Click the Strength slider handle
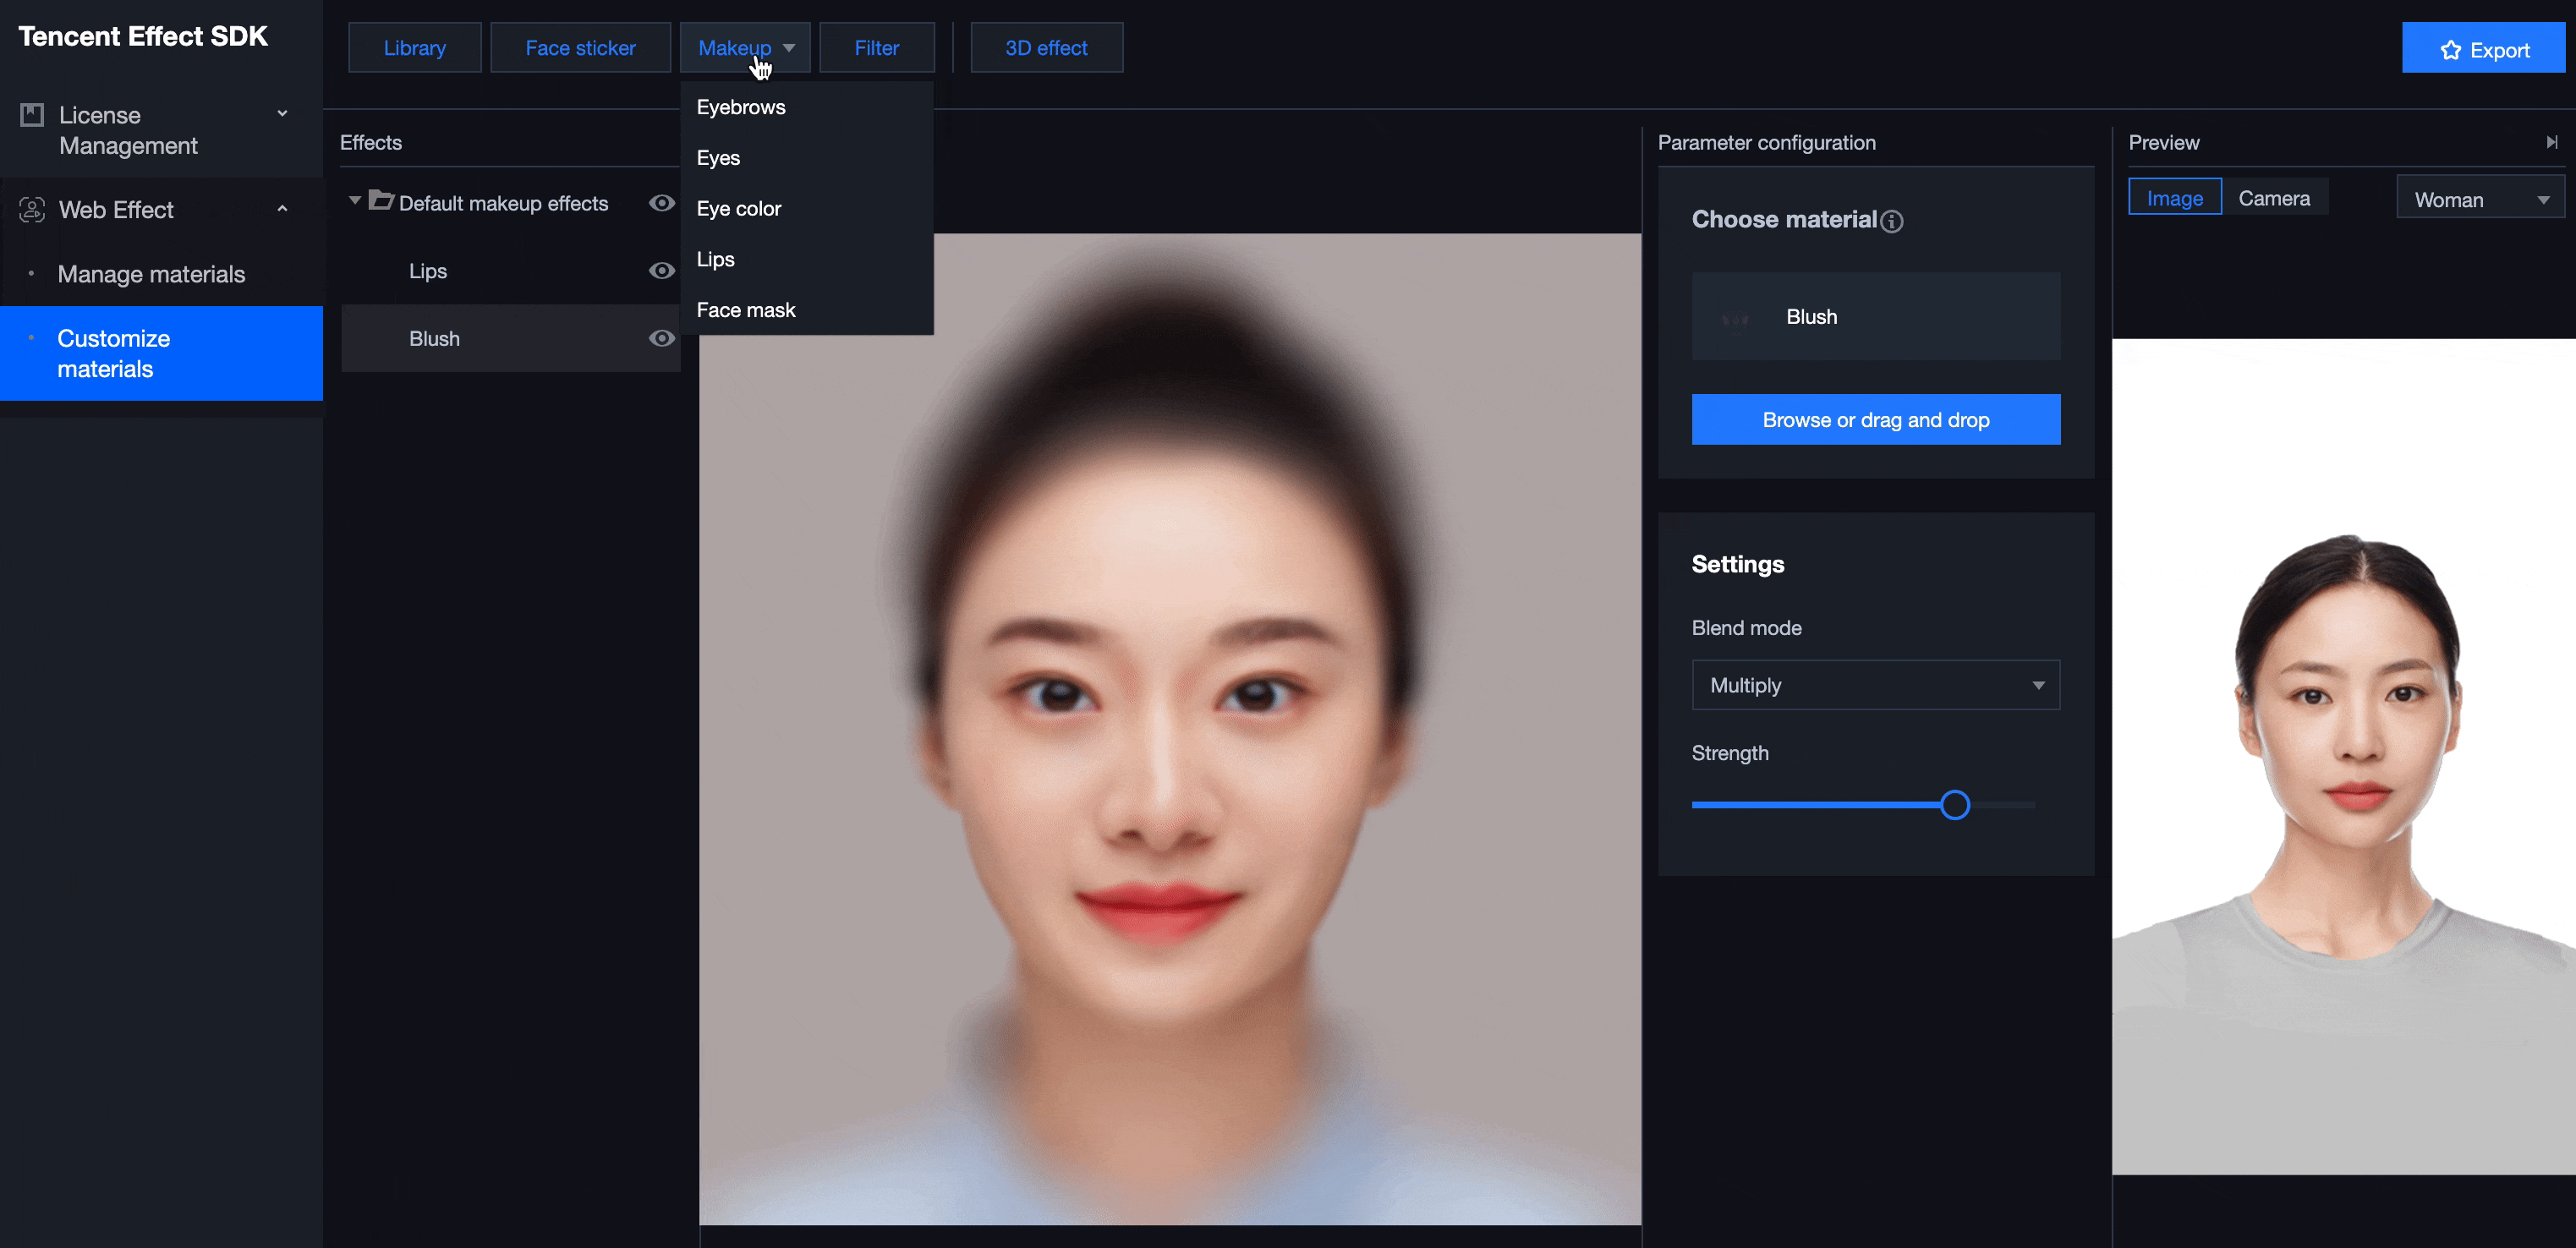 point(1954,805)
